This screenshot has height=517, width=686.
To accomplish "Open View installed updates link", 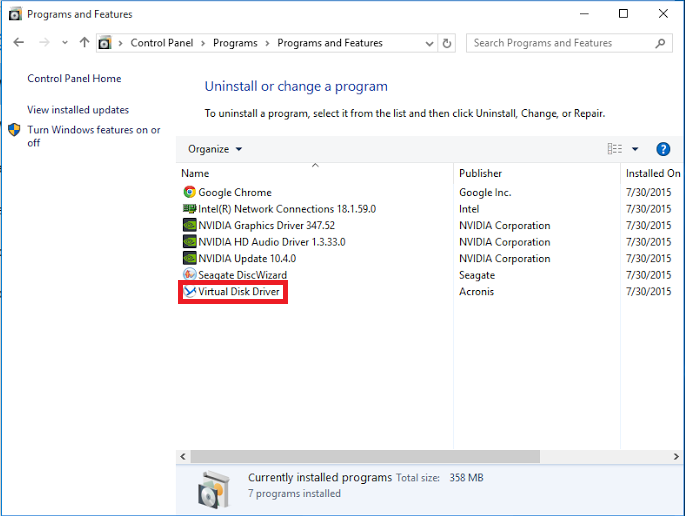I will [x=78, y=109].
